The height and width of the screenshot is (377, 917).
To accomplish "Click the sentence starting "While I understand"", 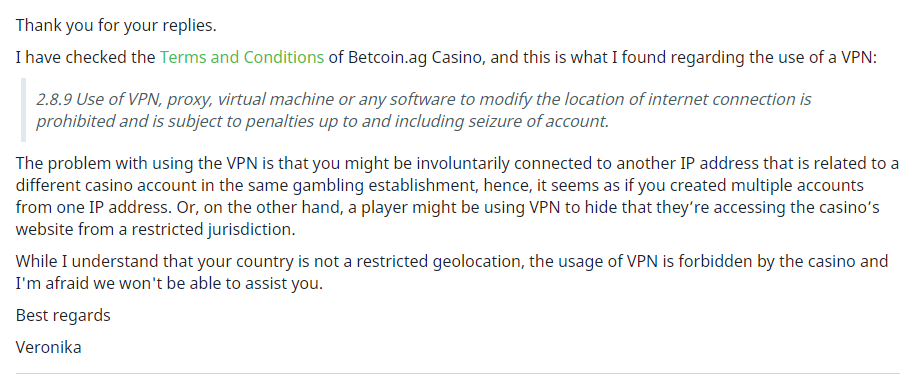I will (452, 272).
